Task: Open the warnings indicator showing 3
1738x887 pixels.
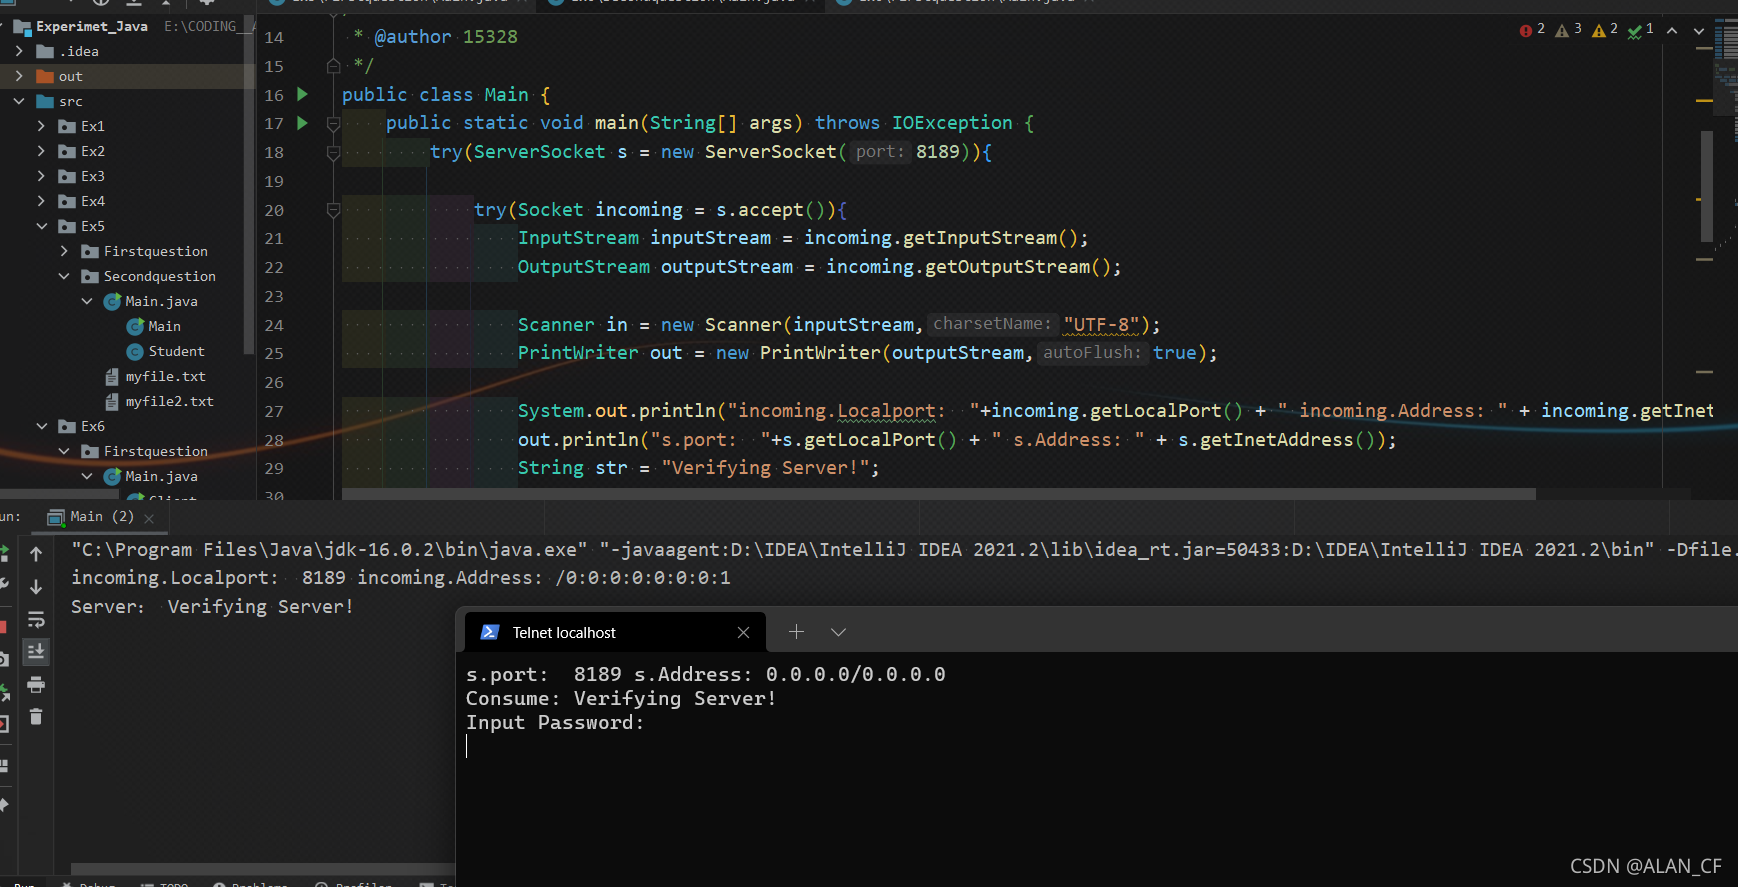Action: point(1568,30)
